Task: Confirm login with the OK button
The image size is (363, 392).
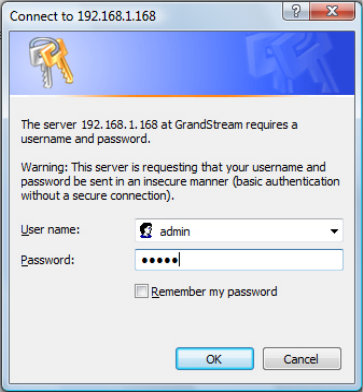Action: pyautogui.click(x=214, y=359)
